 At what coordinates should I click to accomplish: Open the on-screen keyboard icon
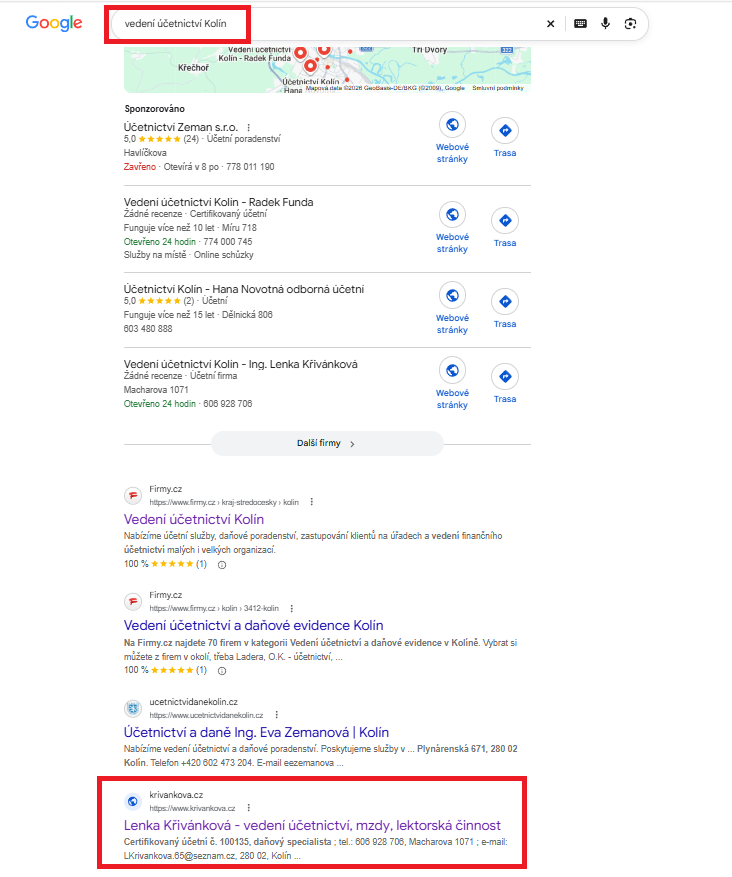pos(580,23)
